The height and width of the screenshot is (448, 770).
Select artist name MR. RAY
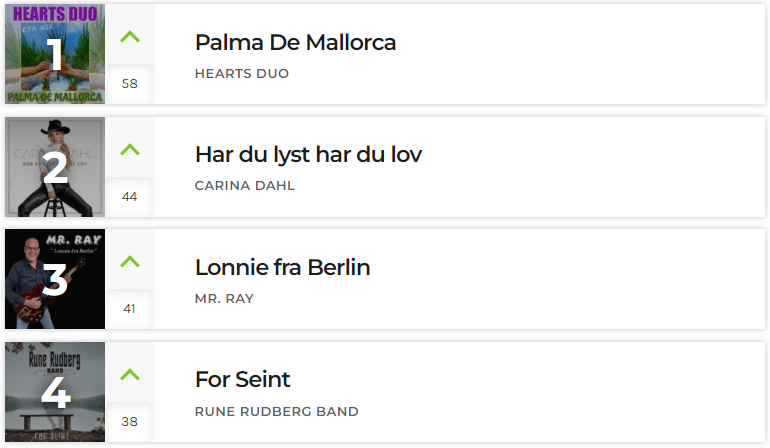[224, 299]
